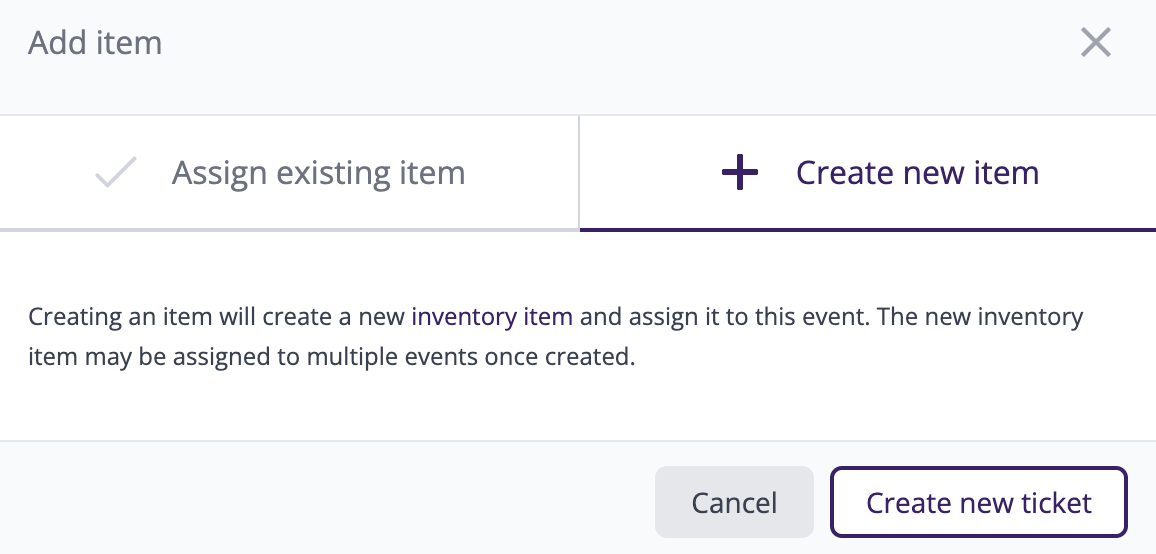Screen dimensions: 1156x554
Task: Click the Create new ticket button
Action: click(978, 502)
